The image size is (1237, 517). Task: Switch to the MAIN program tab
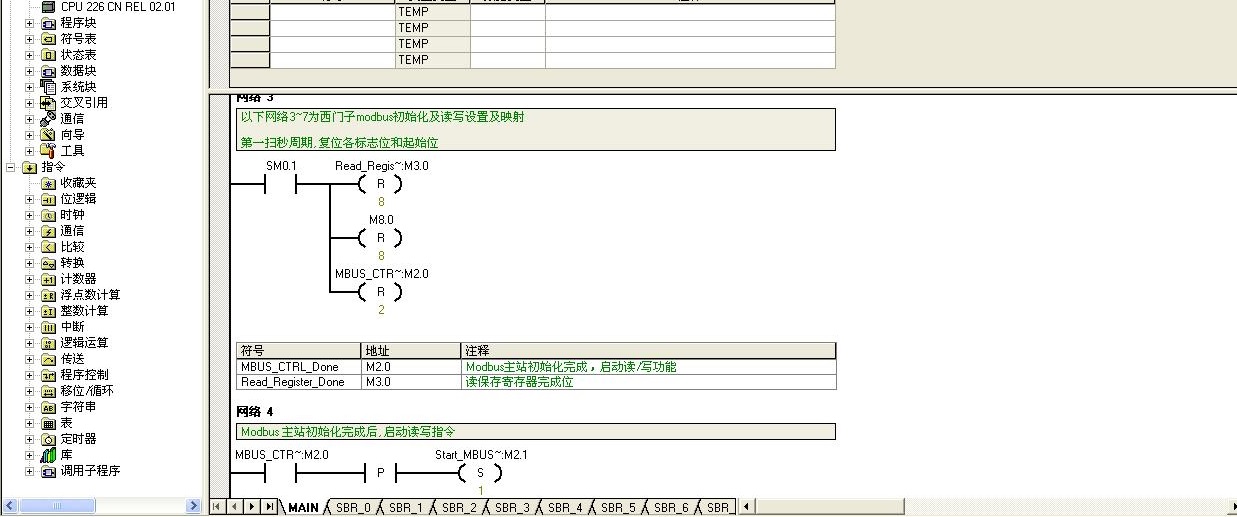click(x=302, y=507)
